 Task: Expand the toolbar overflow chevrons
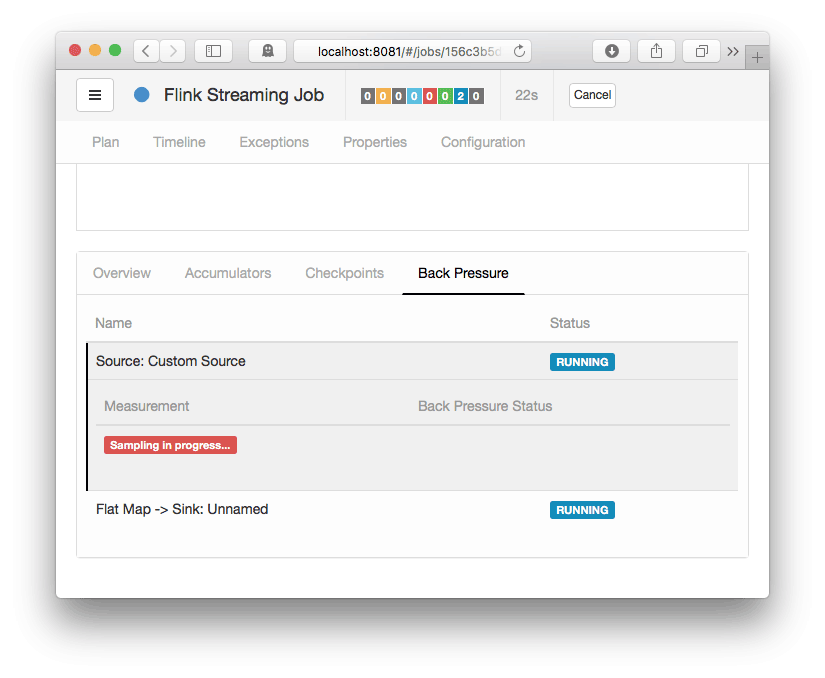click(733, 51)
